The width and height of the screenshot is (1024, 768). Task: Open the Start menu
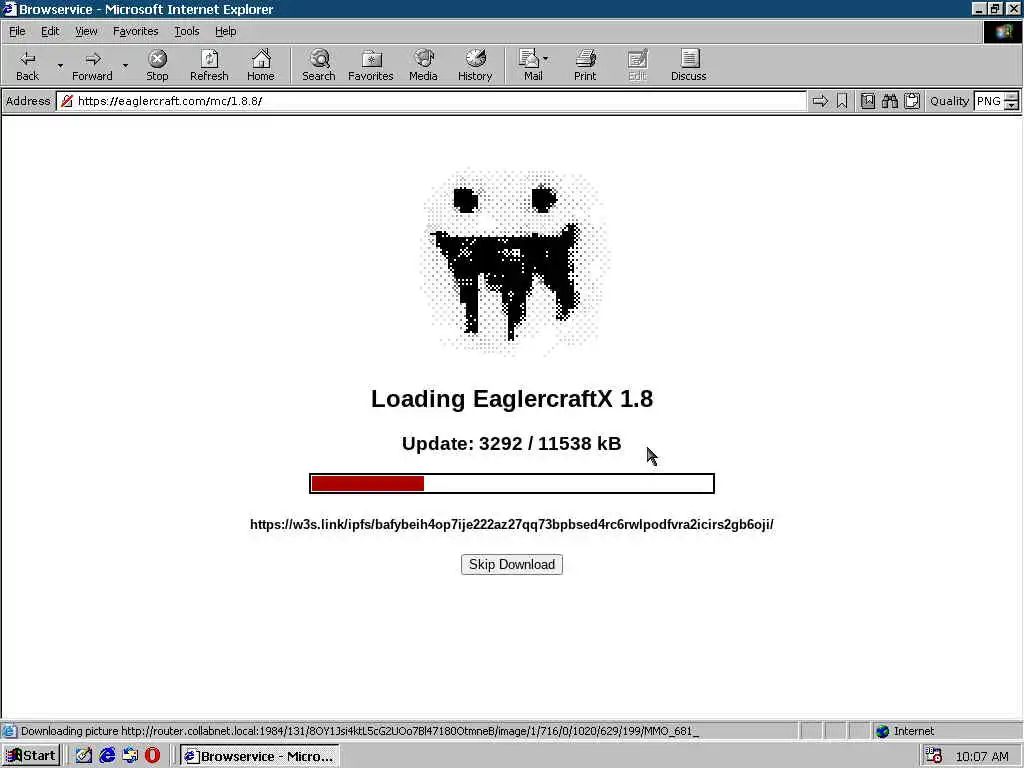tap(31, 756)
